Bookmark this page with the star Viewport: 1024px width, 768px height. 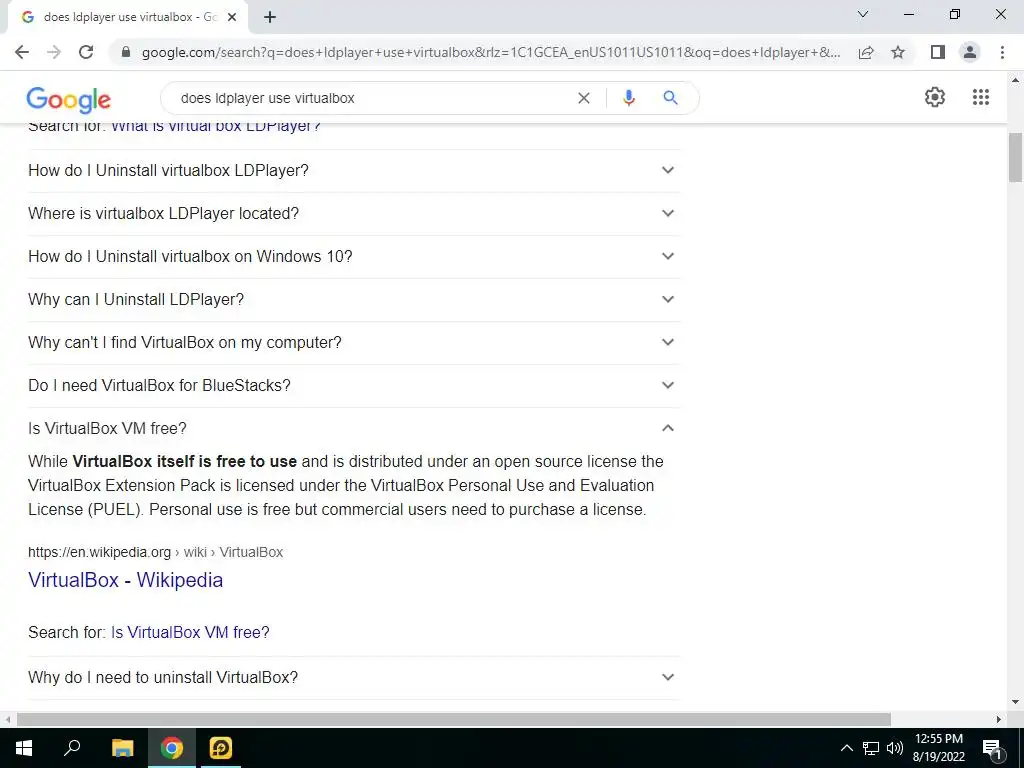(898, 52)
